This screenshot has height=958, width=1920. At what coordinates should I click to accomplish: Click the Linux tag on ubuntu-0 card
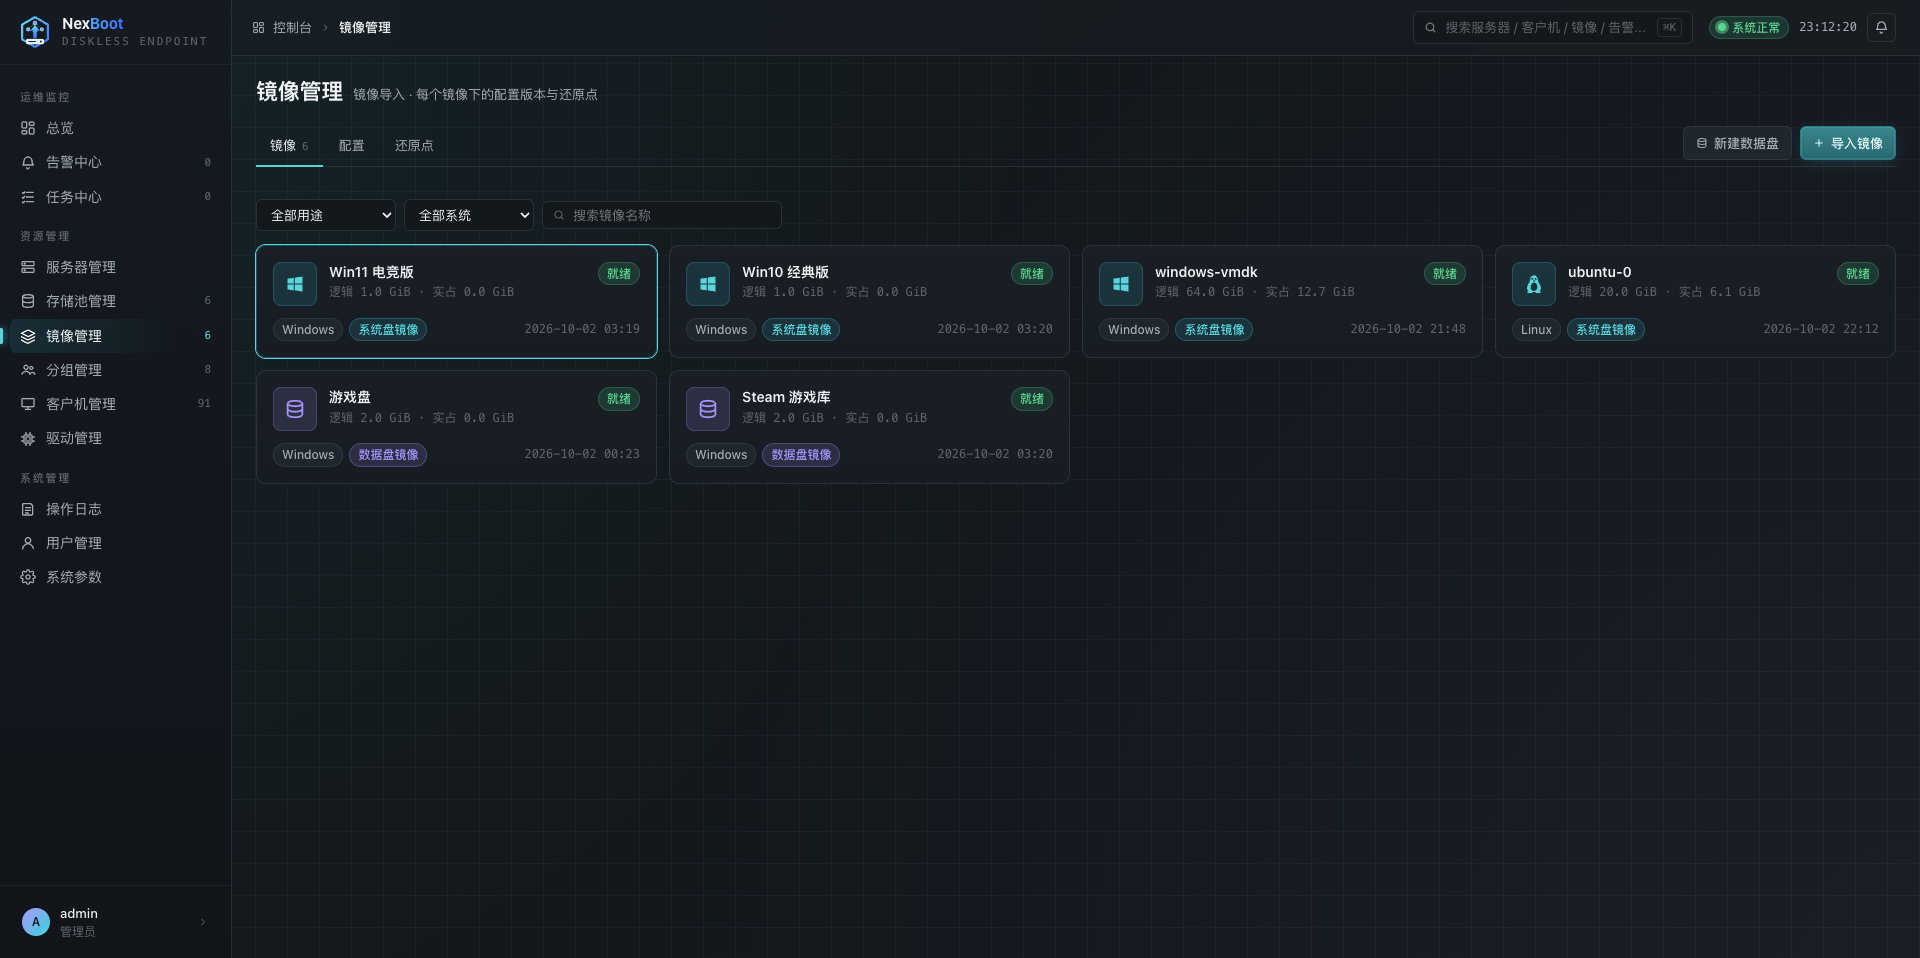point(1536,330)
